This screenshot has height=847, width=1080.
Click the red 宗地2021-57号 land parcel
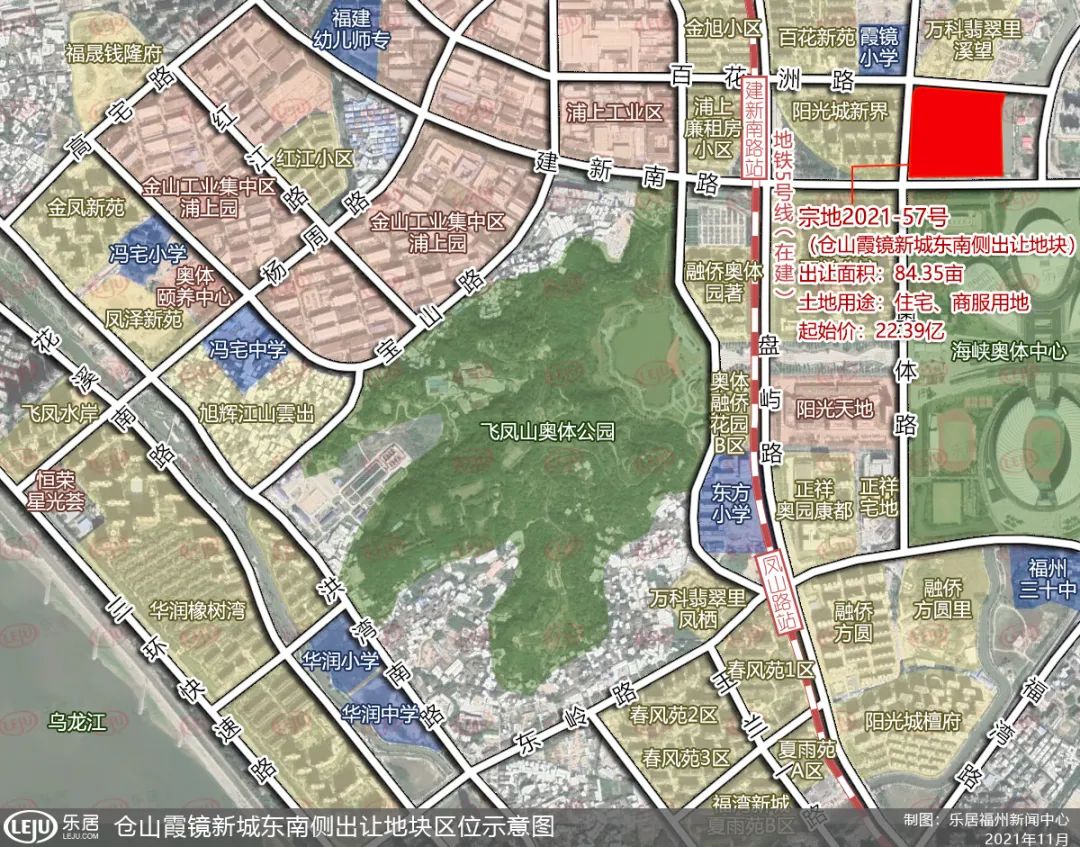pyautogui.click(x=956, y=133)
